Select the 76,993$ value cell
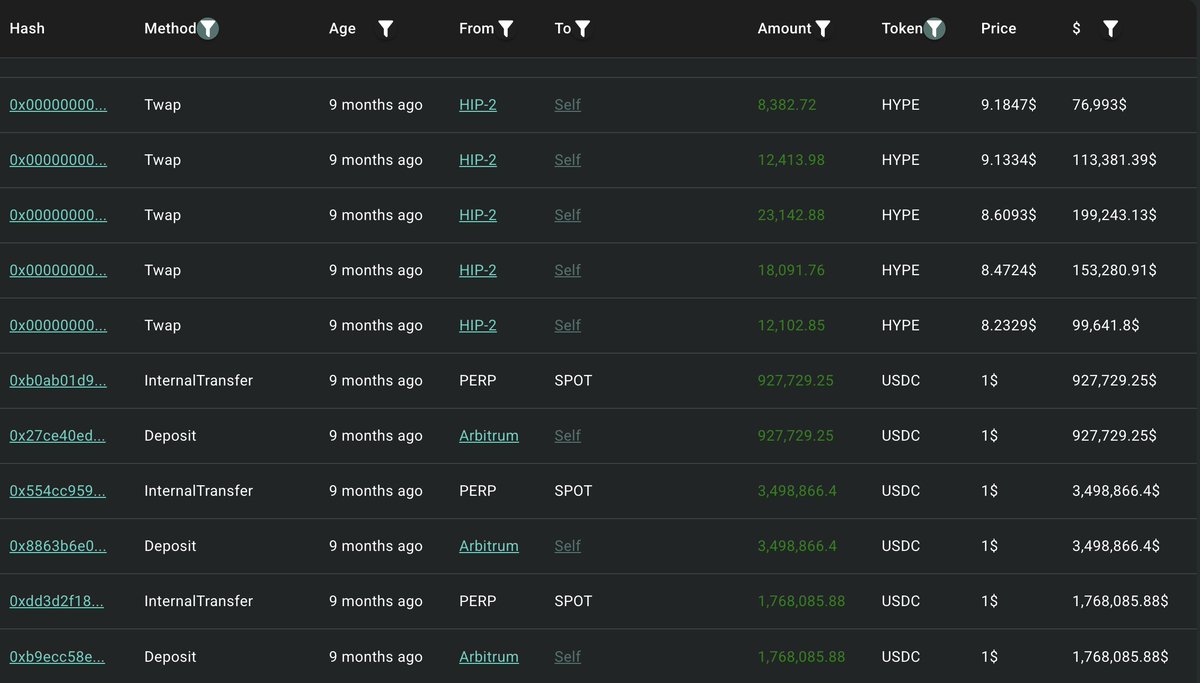The image size is (1200, 683). coord(1099,105)
